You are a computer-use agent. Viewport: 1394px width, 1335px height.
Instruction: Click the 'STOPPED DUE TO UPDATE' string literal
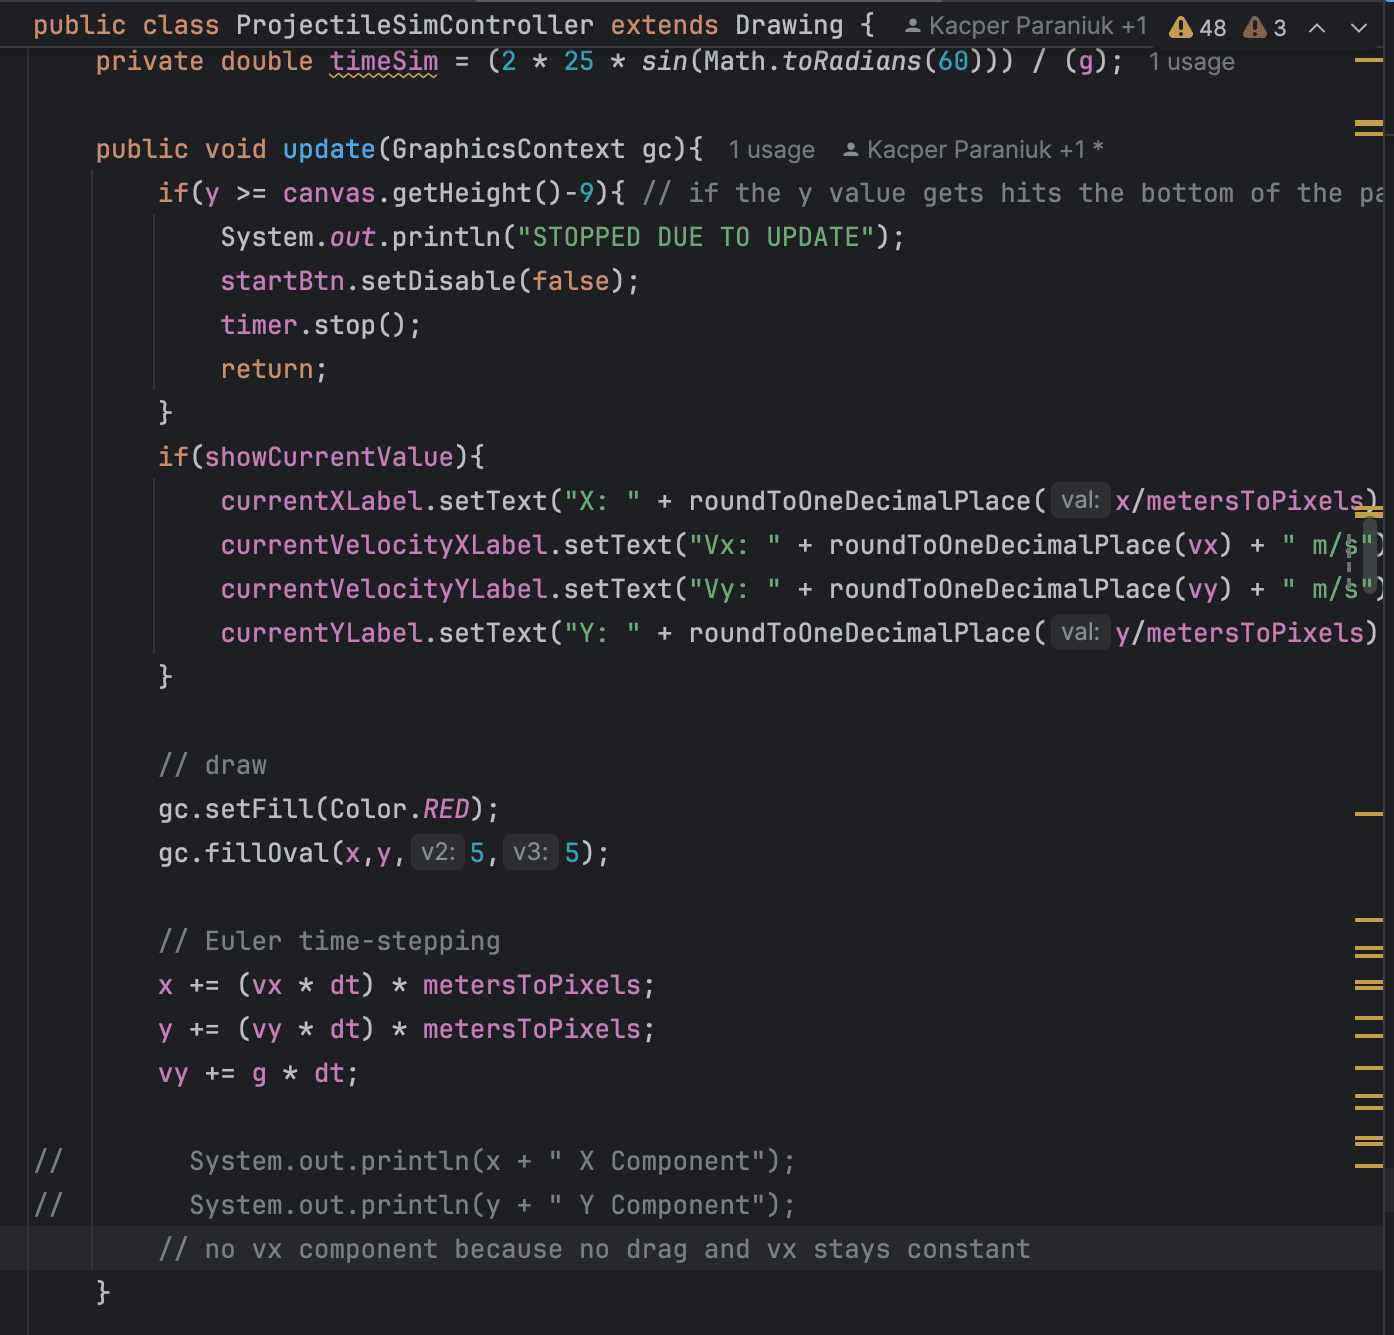696,237
